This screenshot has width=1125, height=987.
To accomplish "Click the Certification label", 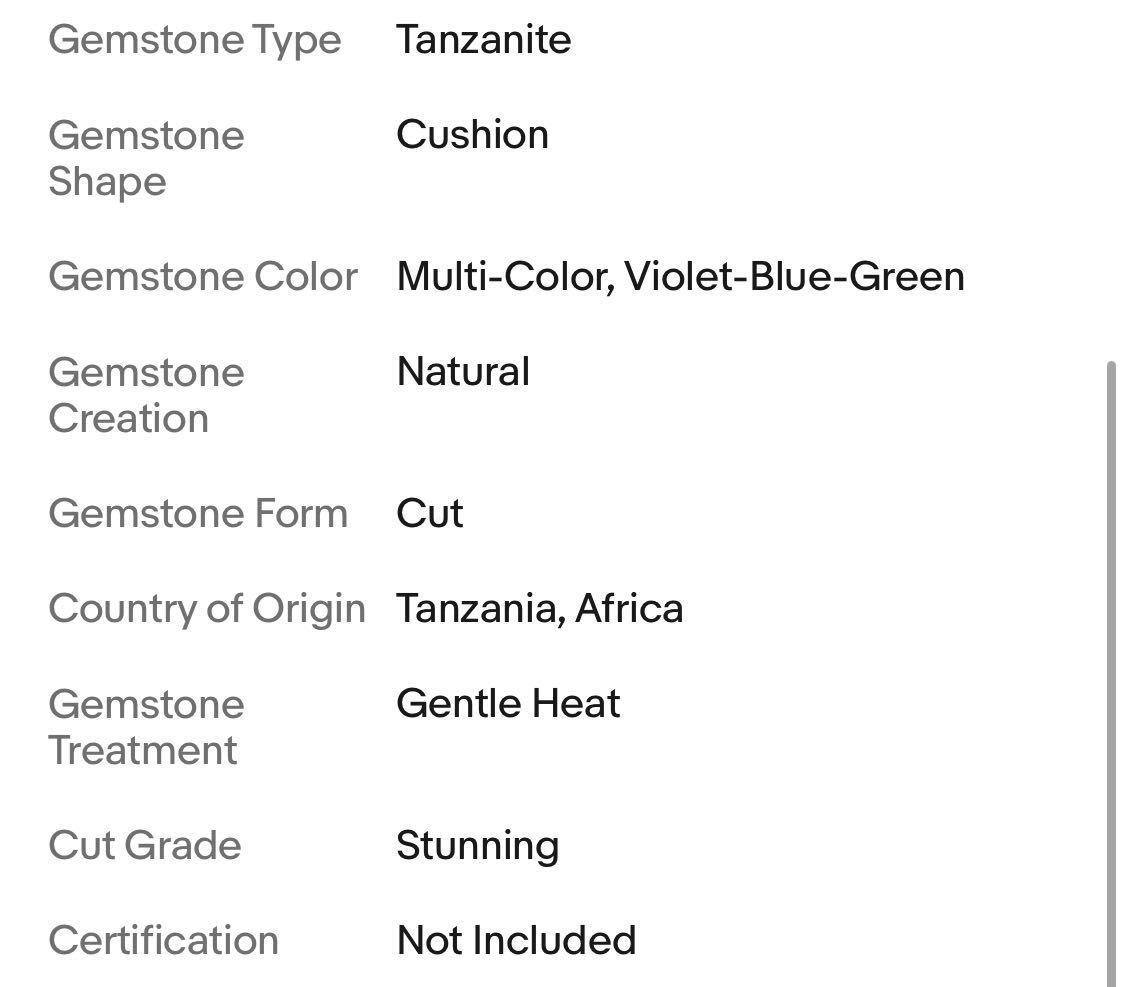I will (x=163, y=940).
